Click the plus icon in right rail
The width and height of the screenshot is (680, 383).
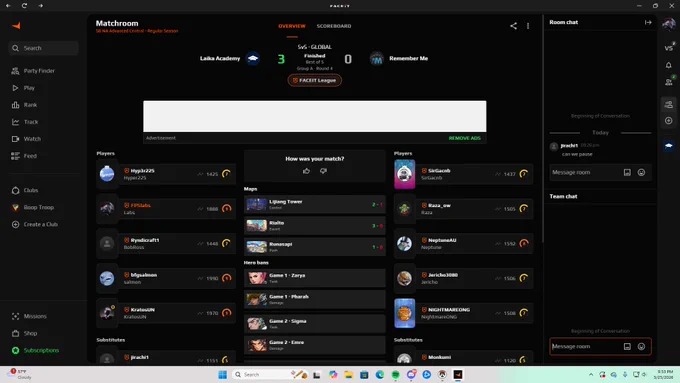tap(668, 121)
